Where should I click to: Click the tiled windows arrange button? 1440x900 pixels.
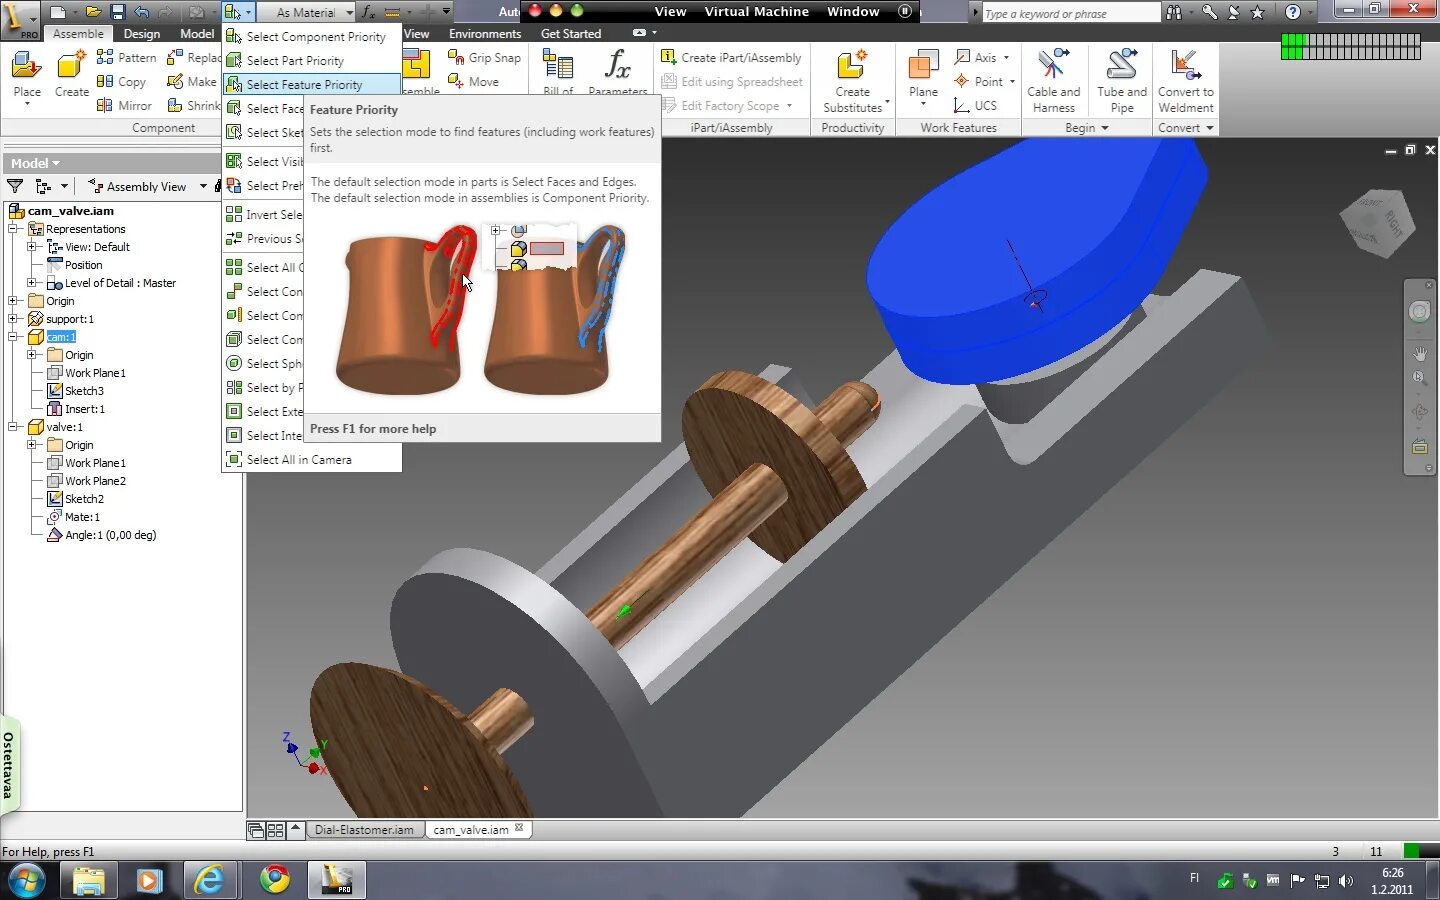tap(275, 830)
